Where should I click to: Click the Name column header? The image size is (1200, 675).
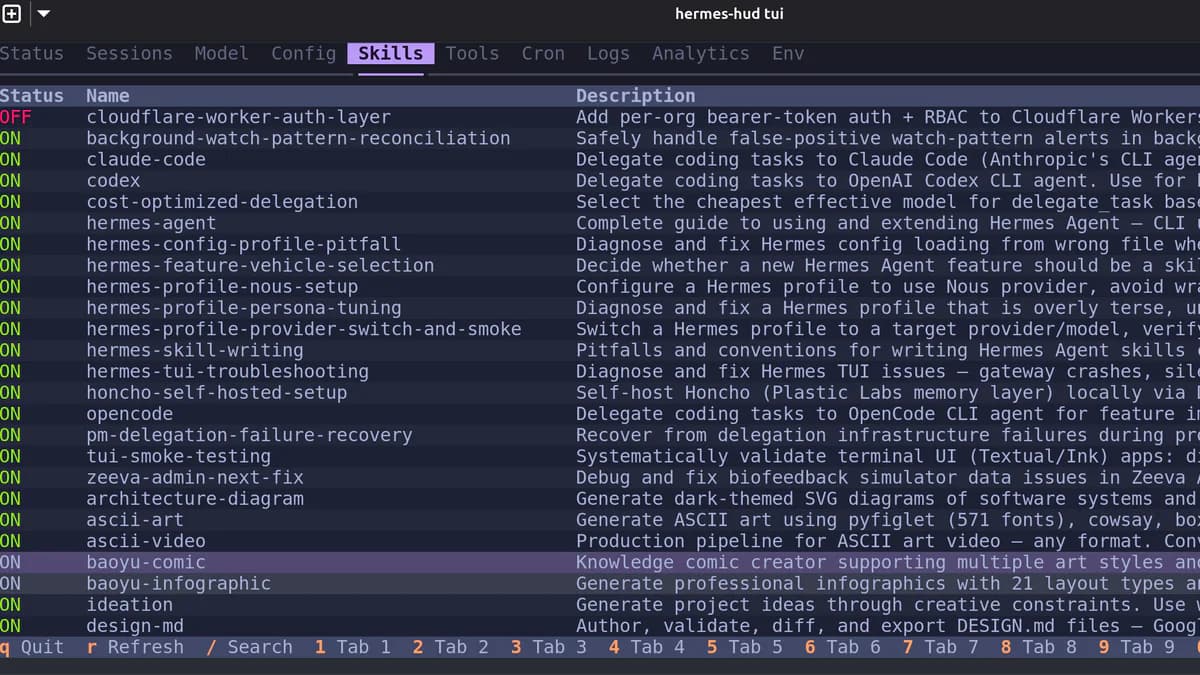107,95
